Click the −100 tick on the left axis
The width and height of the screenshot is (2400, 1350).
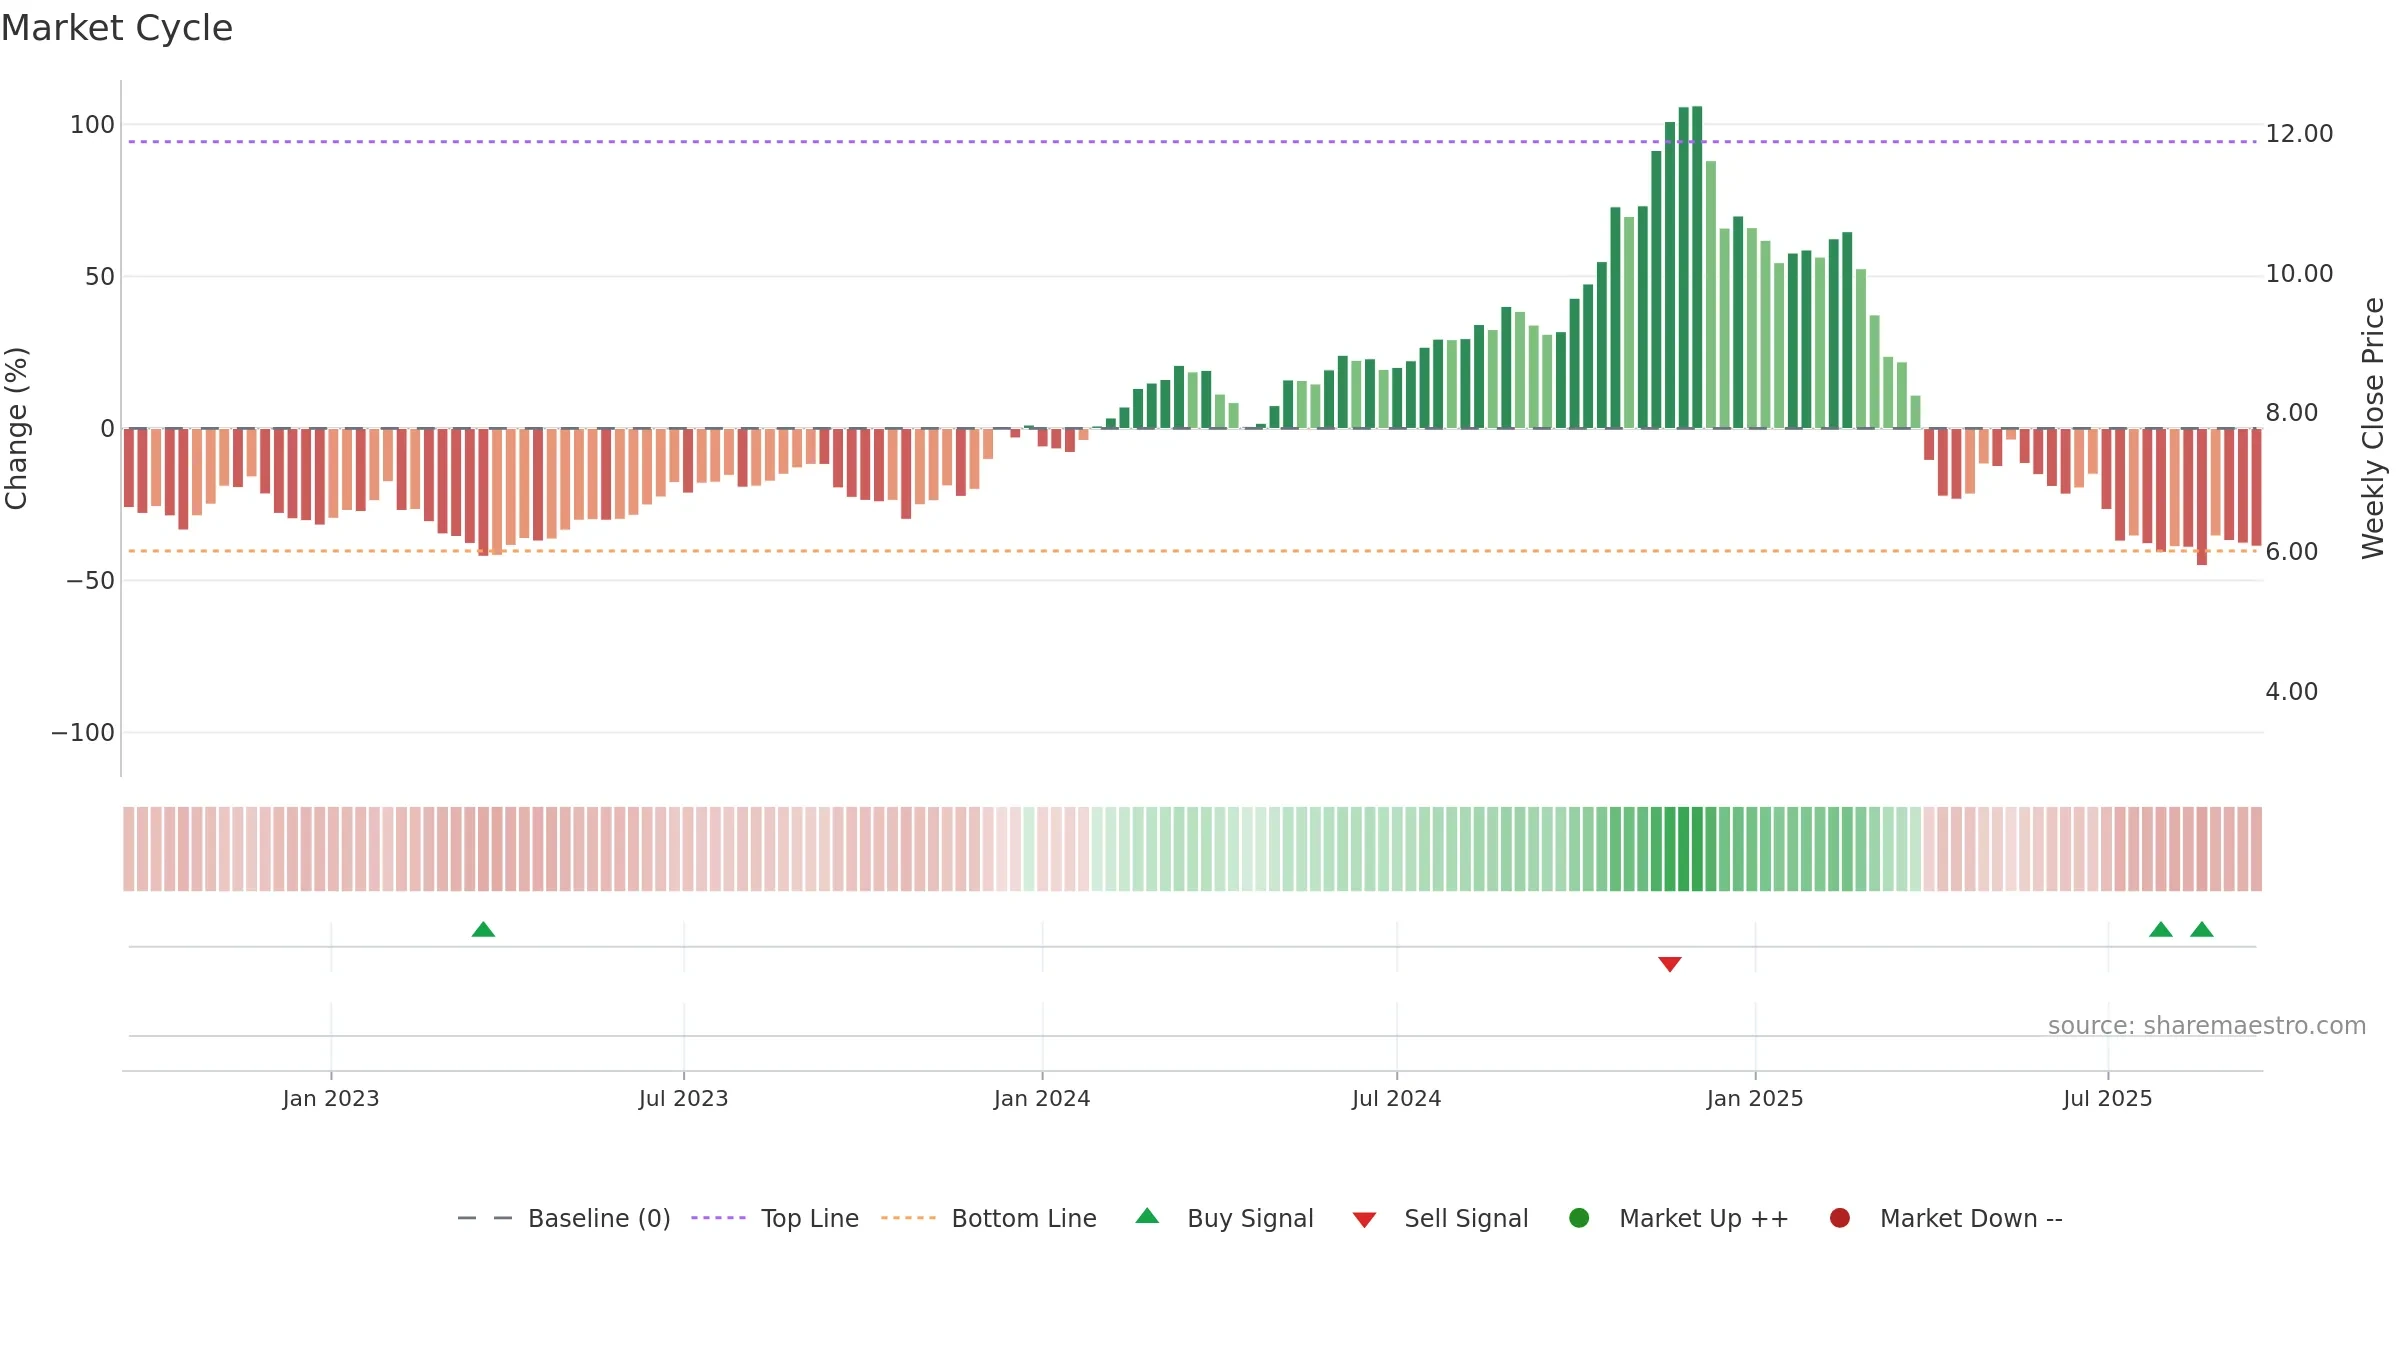[83, 733]
